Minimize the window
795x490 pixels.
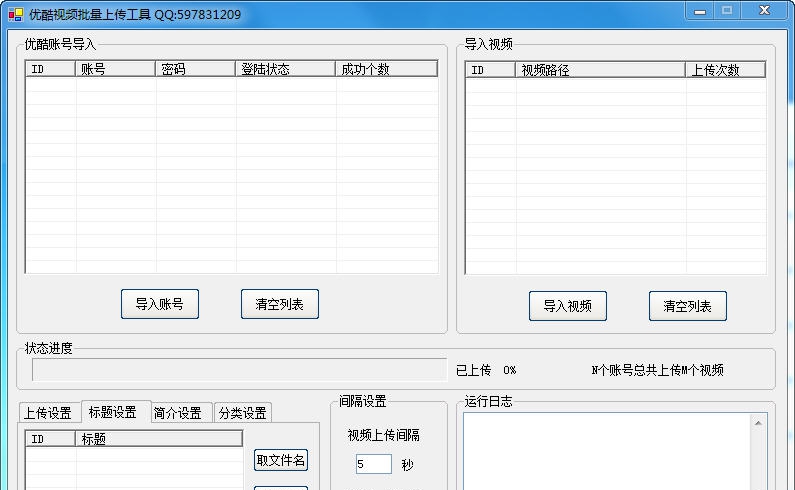[x=700, y=11]
